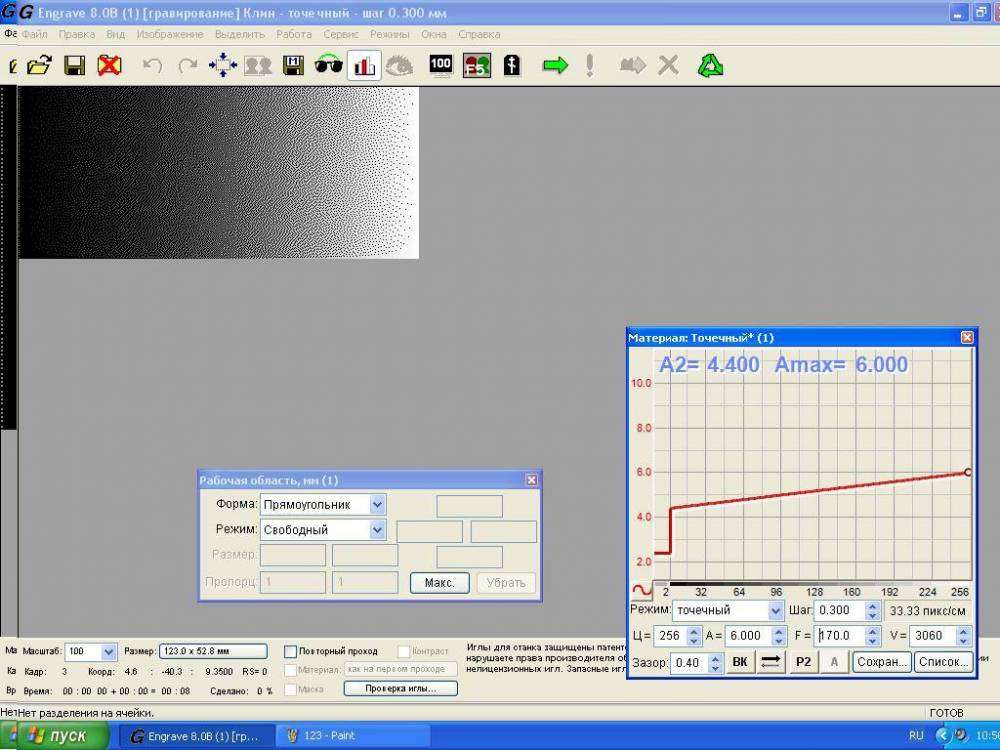Open the Изображение menu
The width and height of the screenshot is (1000, 750).
point(170,34)
